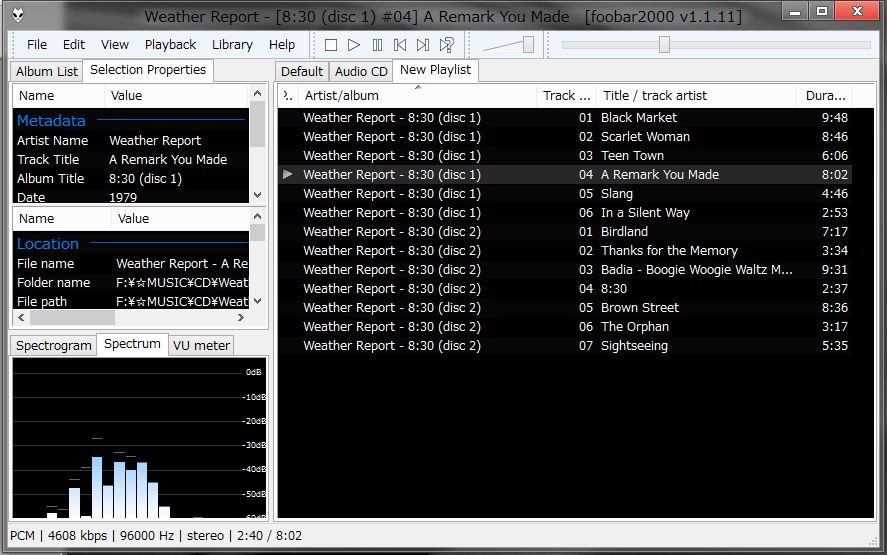
Task: Select the Spectrum visualization tab
Action: click(x=132, y=344)
